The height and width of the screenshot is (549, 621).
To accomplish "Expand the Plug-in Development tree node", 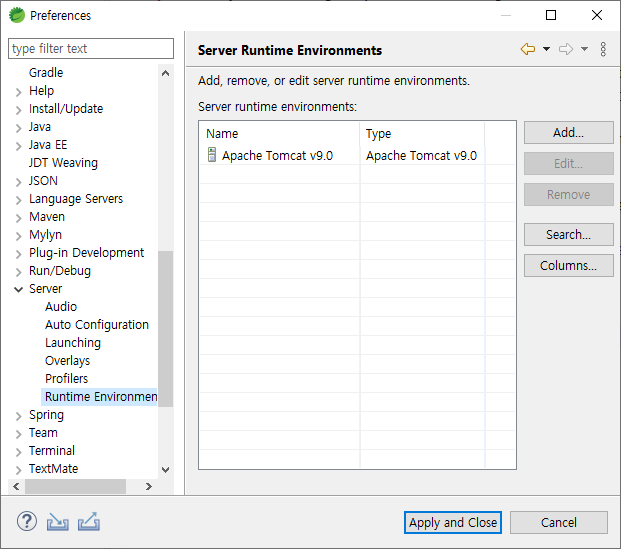I will pyautogui.click(x=18, y=254).
